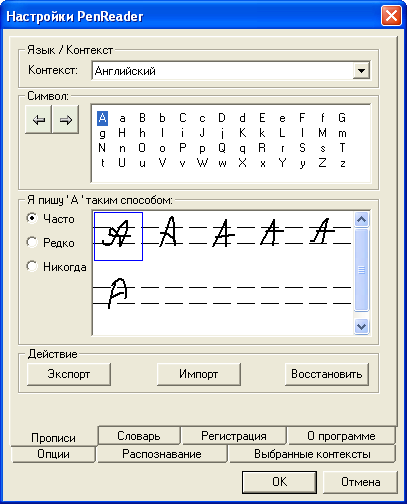This screenshot has width=408, height=504.
Task: Select uppercase Q in symbol grid
Action: (x=222, y=148)
